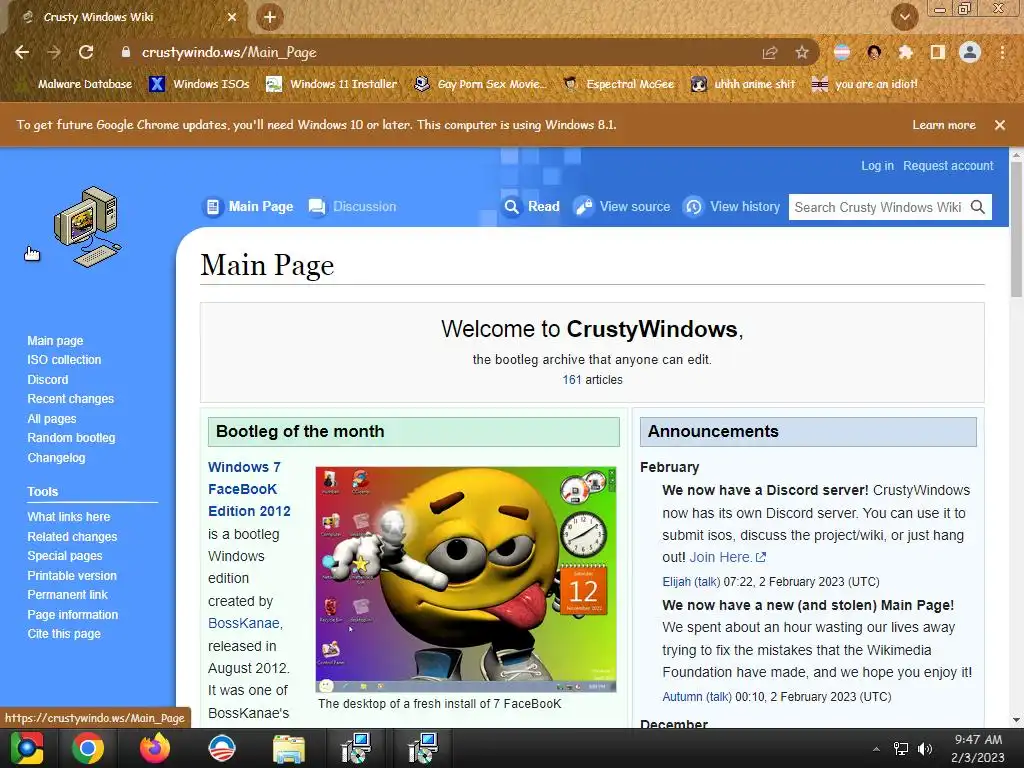Viewport: 1024px width, 768px height.
Task: Open the View source tab
Action: pos(622,206)
